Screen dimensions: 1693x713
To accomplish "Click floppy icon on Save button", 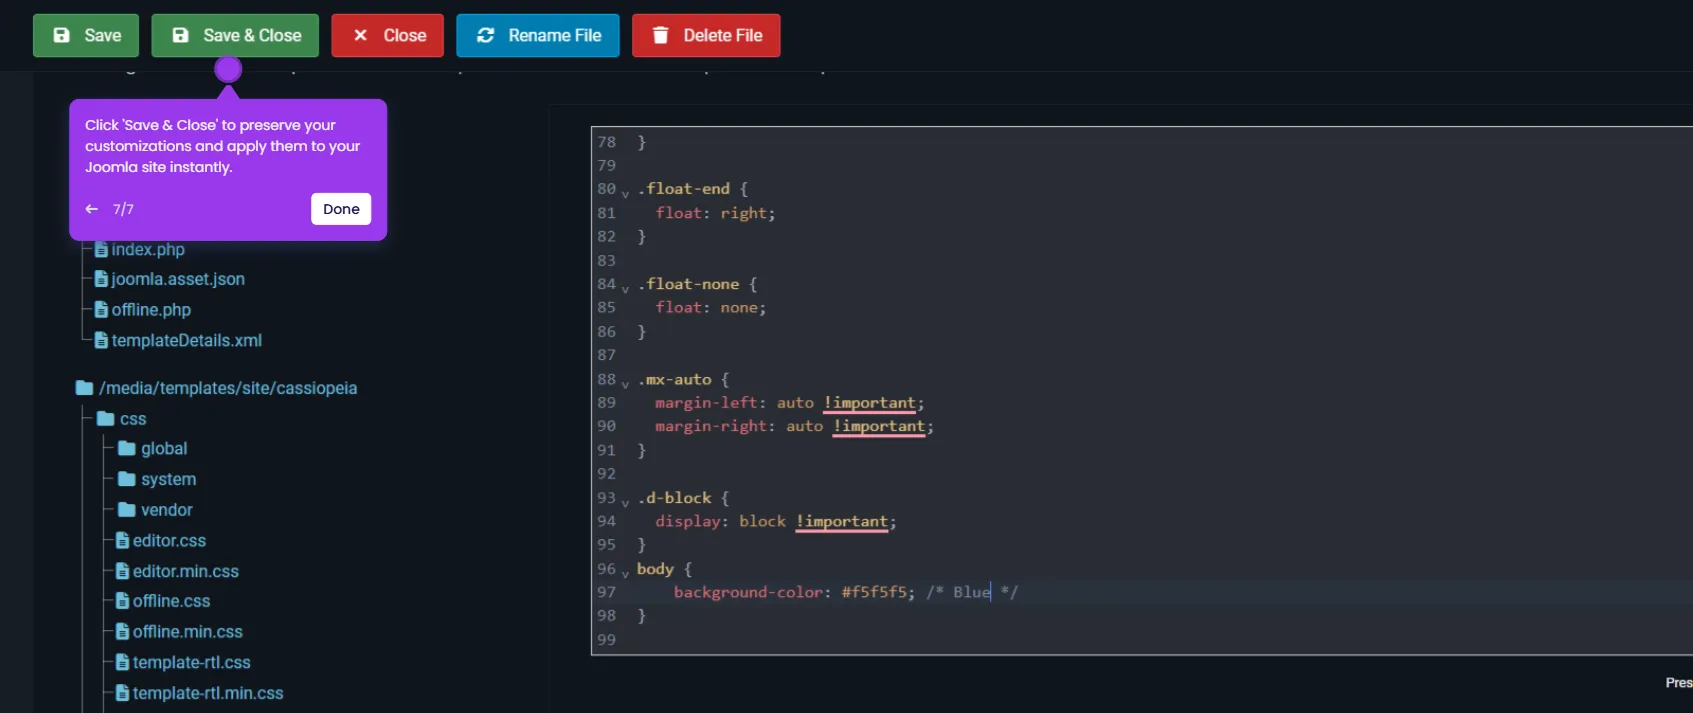I will [x=62, y=35].
